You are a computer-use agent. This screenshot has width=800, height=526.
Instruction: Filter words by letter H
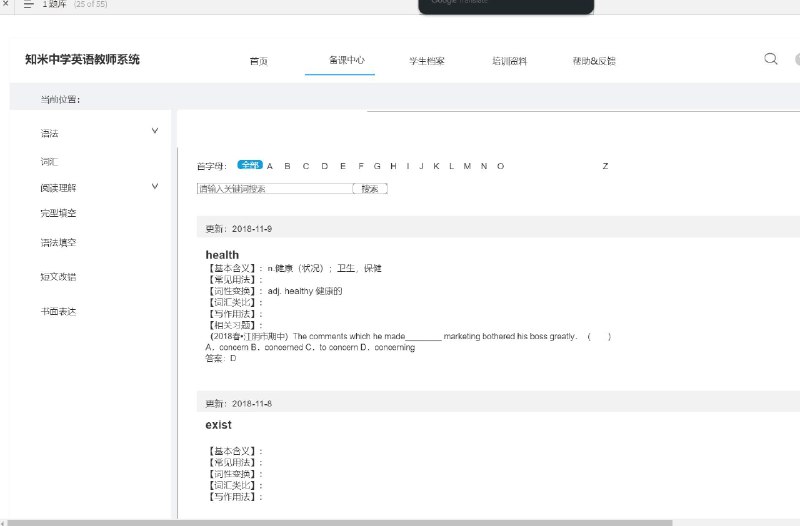point(393,166)
